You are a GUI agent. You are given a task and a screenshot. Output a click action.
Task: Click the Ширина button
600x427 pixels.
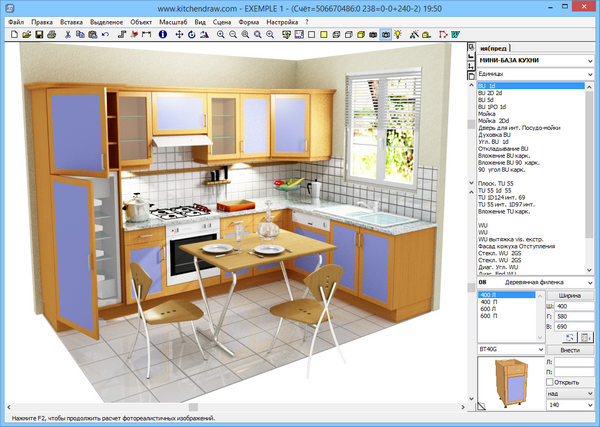[x=571, y=296]
